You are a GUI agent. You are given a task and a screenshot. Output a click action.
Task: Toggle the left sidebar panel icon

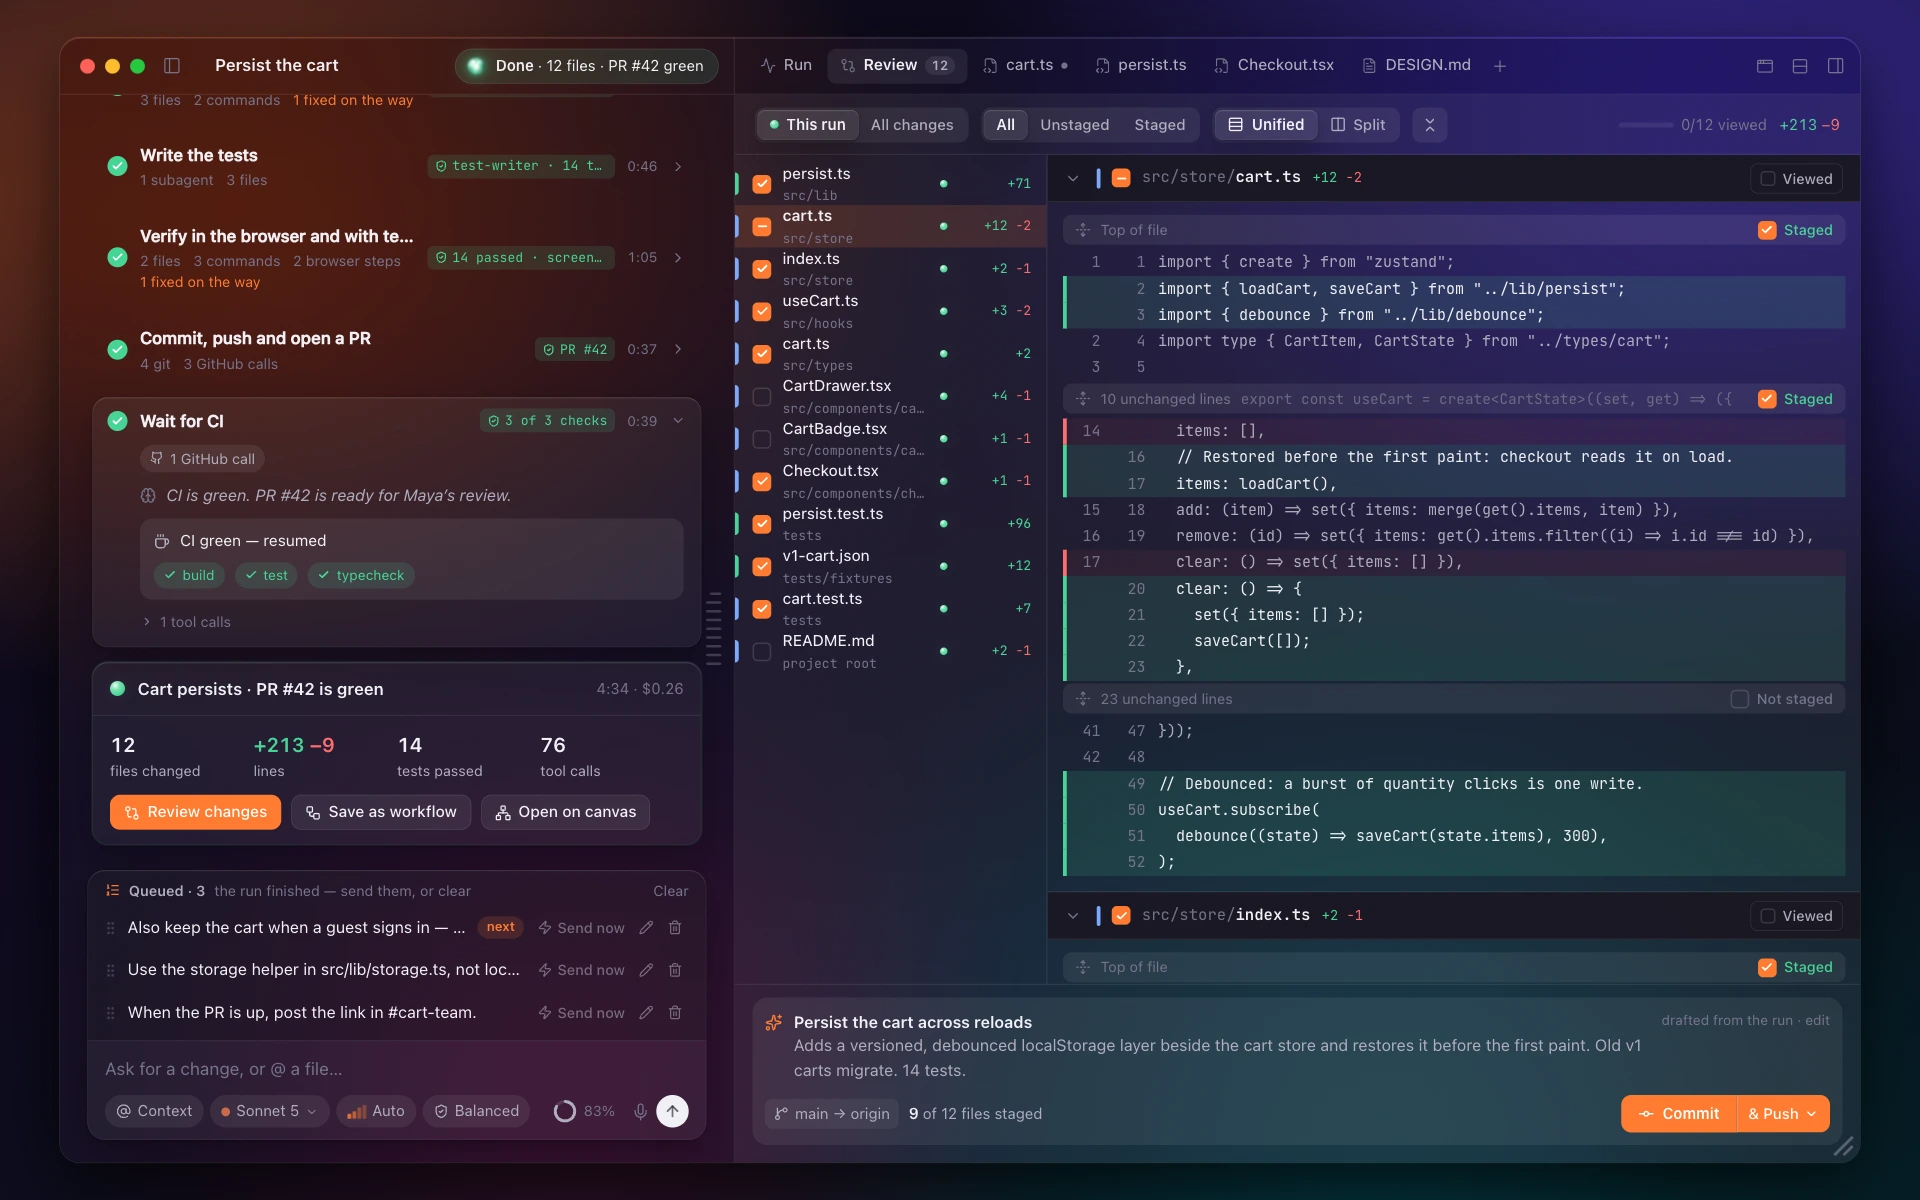pyautogui.click(x=172, y=65)
